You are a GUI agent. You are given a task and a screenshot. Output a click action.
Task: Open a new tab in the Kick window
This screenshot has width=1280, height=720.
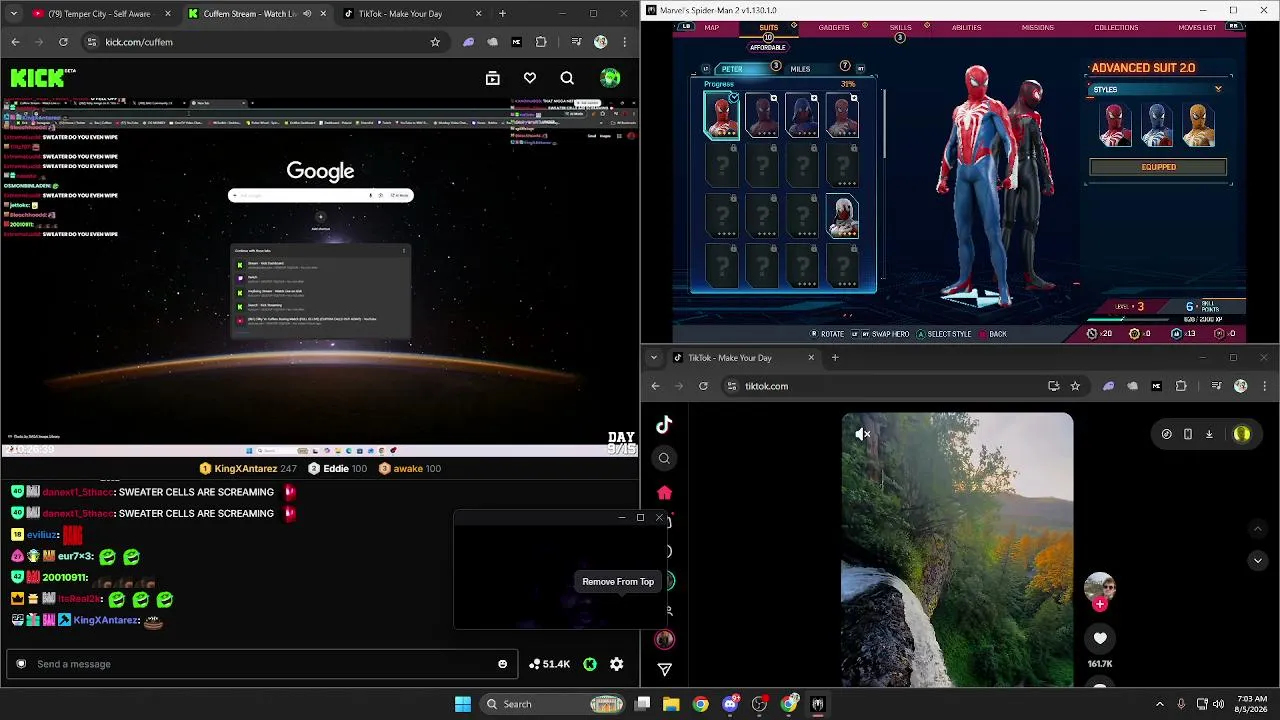(x=502, y=14)
